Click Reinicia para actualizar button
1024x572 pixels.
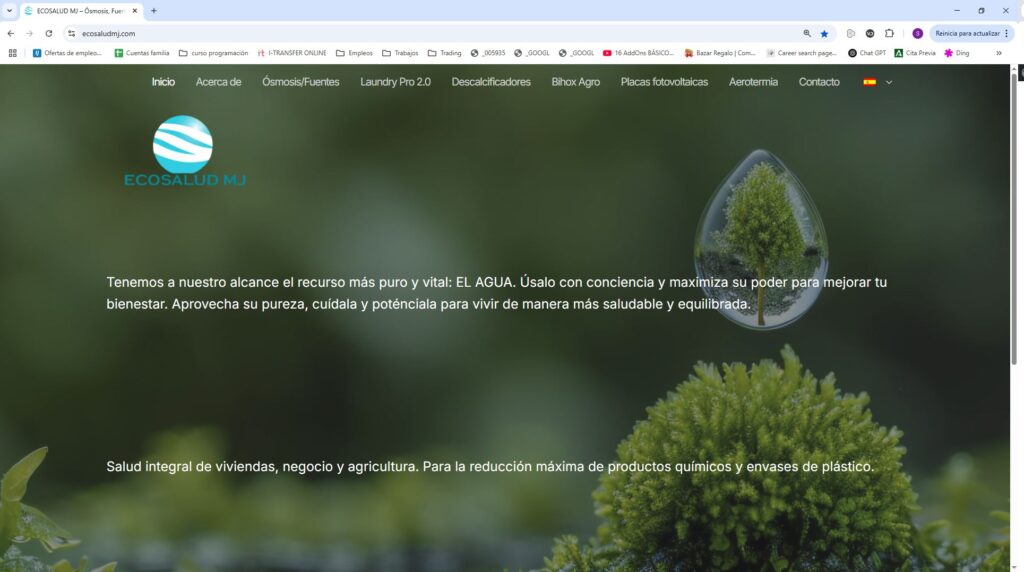[x=972, y=33]
